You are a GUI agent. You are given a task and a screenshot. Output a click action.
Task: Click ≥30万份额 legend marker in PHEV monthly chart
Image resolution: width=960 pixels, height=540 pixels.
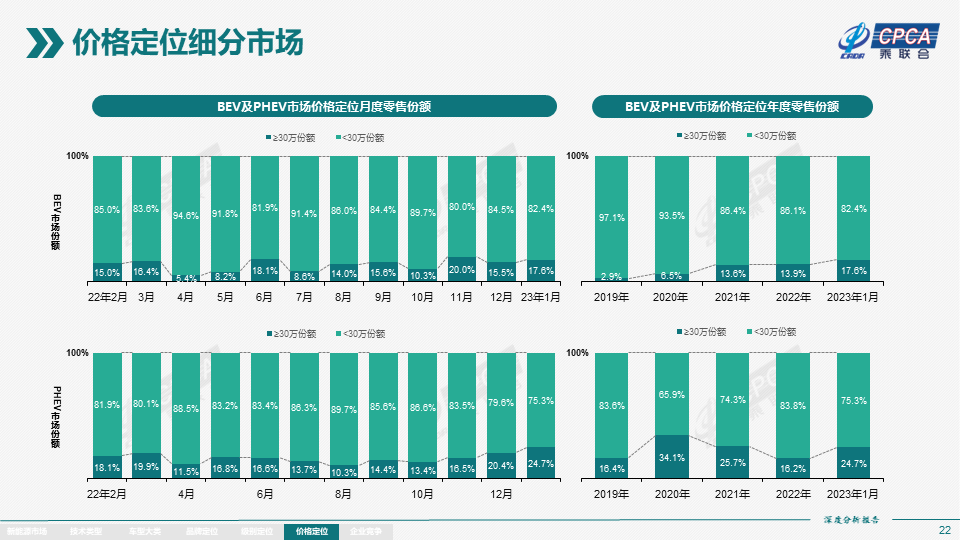(269, 334)
